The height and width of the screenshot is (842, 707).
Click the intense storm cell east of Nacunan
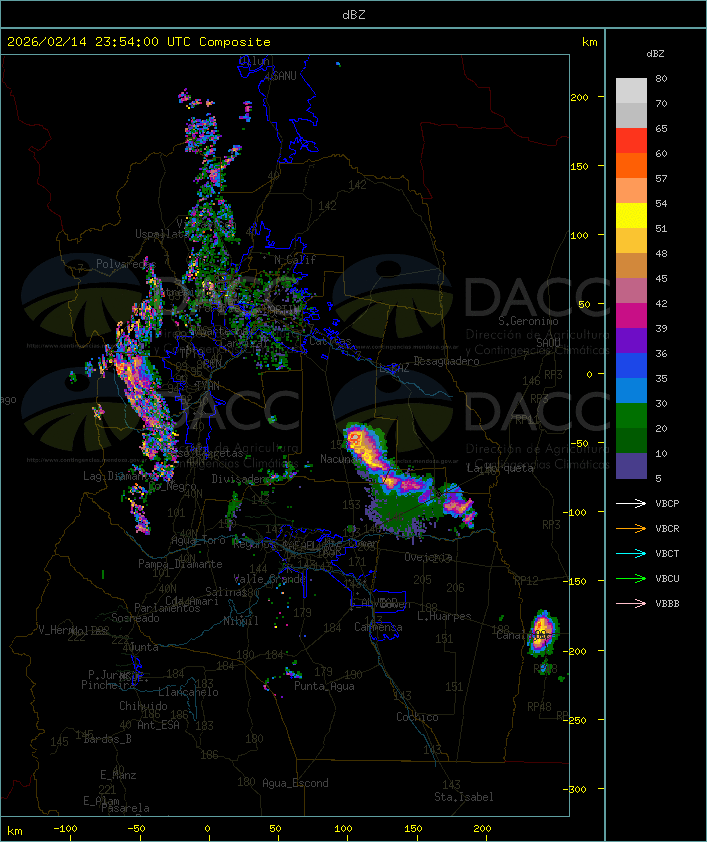(366, 447)
